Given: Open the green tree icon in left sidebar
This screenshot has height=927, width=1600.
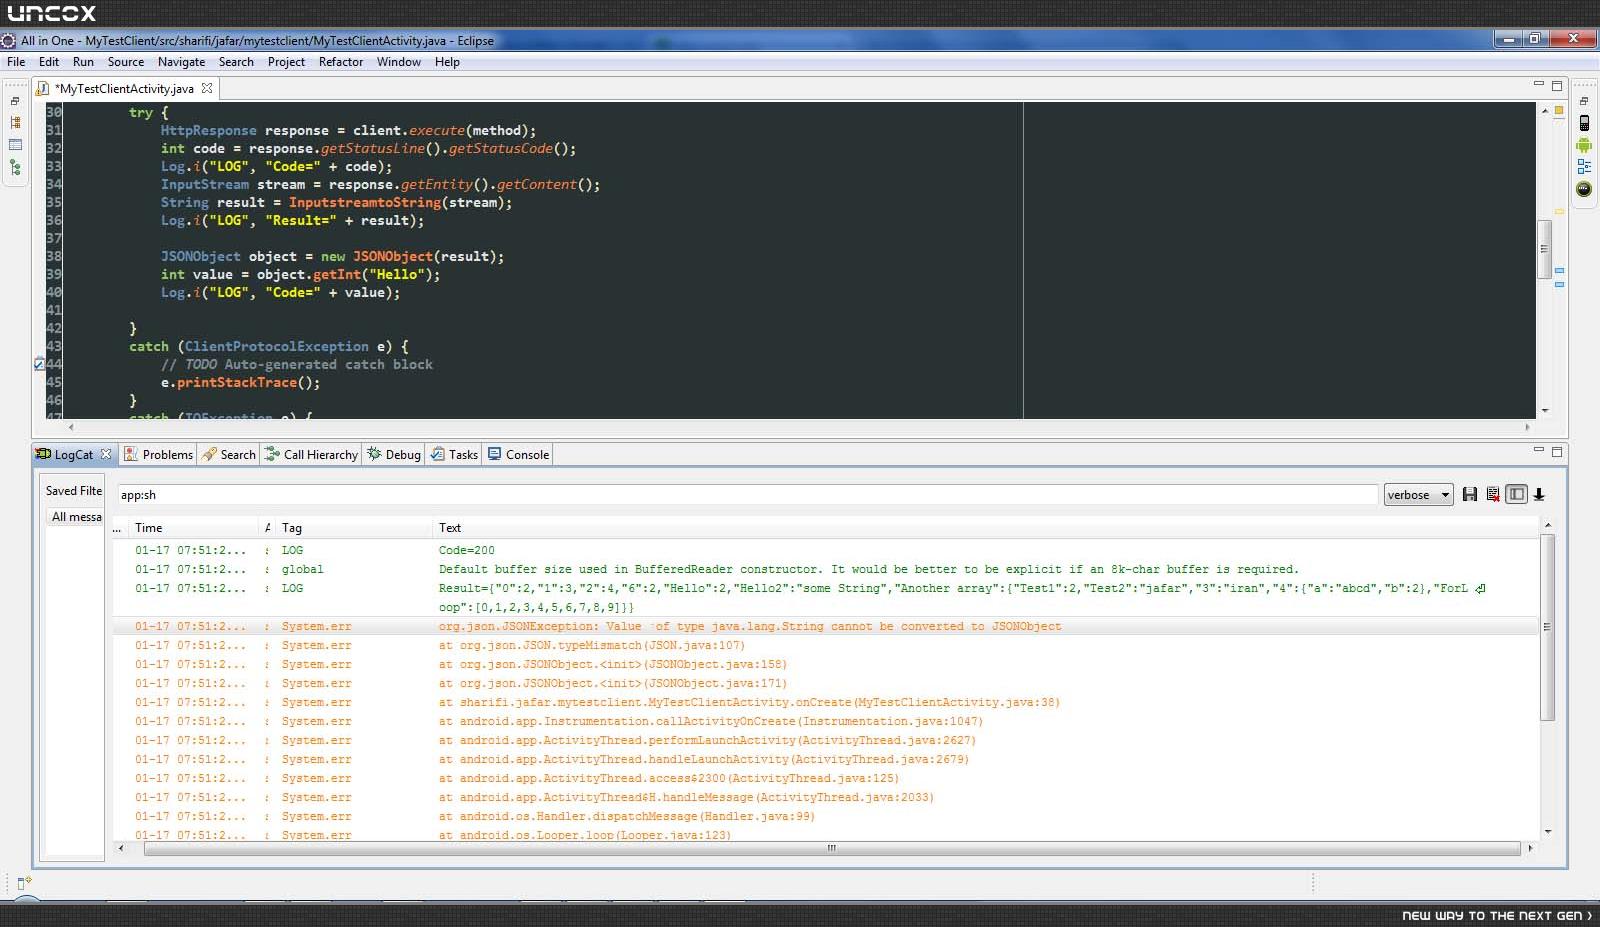Looking at the screenshot, I should coord(15,168).
